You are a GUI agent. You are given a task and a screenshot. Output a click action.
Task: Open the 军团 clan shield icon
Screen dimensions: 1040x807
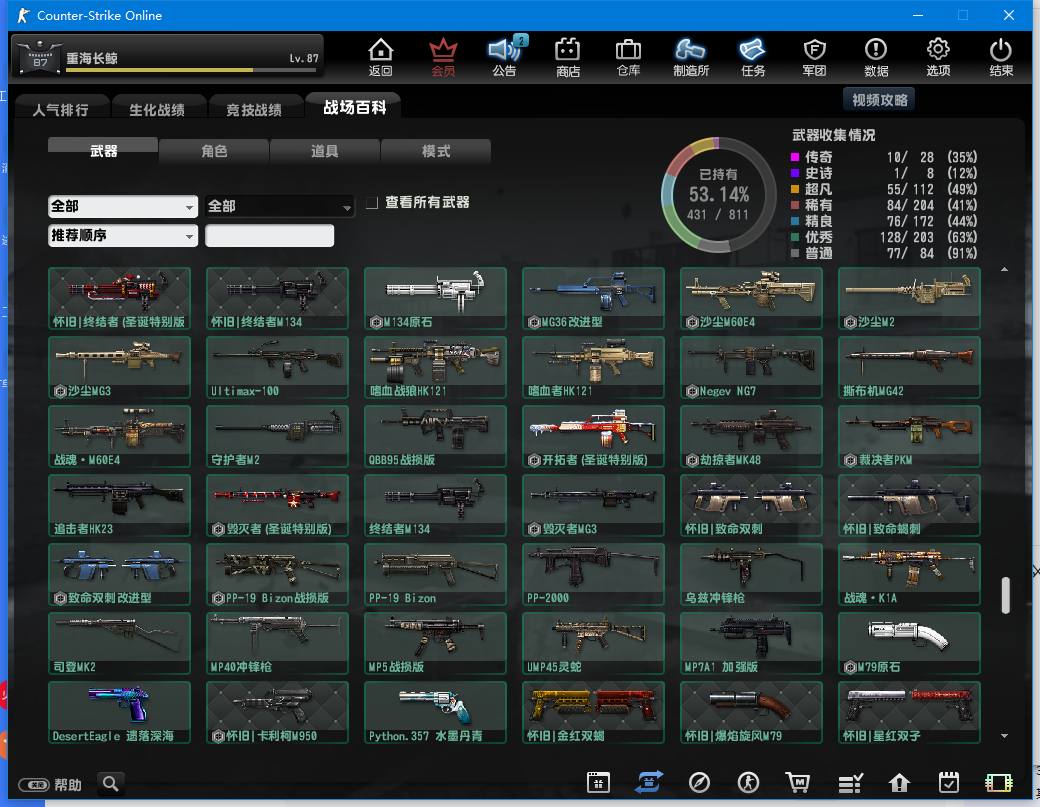[814, 57]
